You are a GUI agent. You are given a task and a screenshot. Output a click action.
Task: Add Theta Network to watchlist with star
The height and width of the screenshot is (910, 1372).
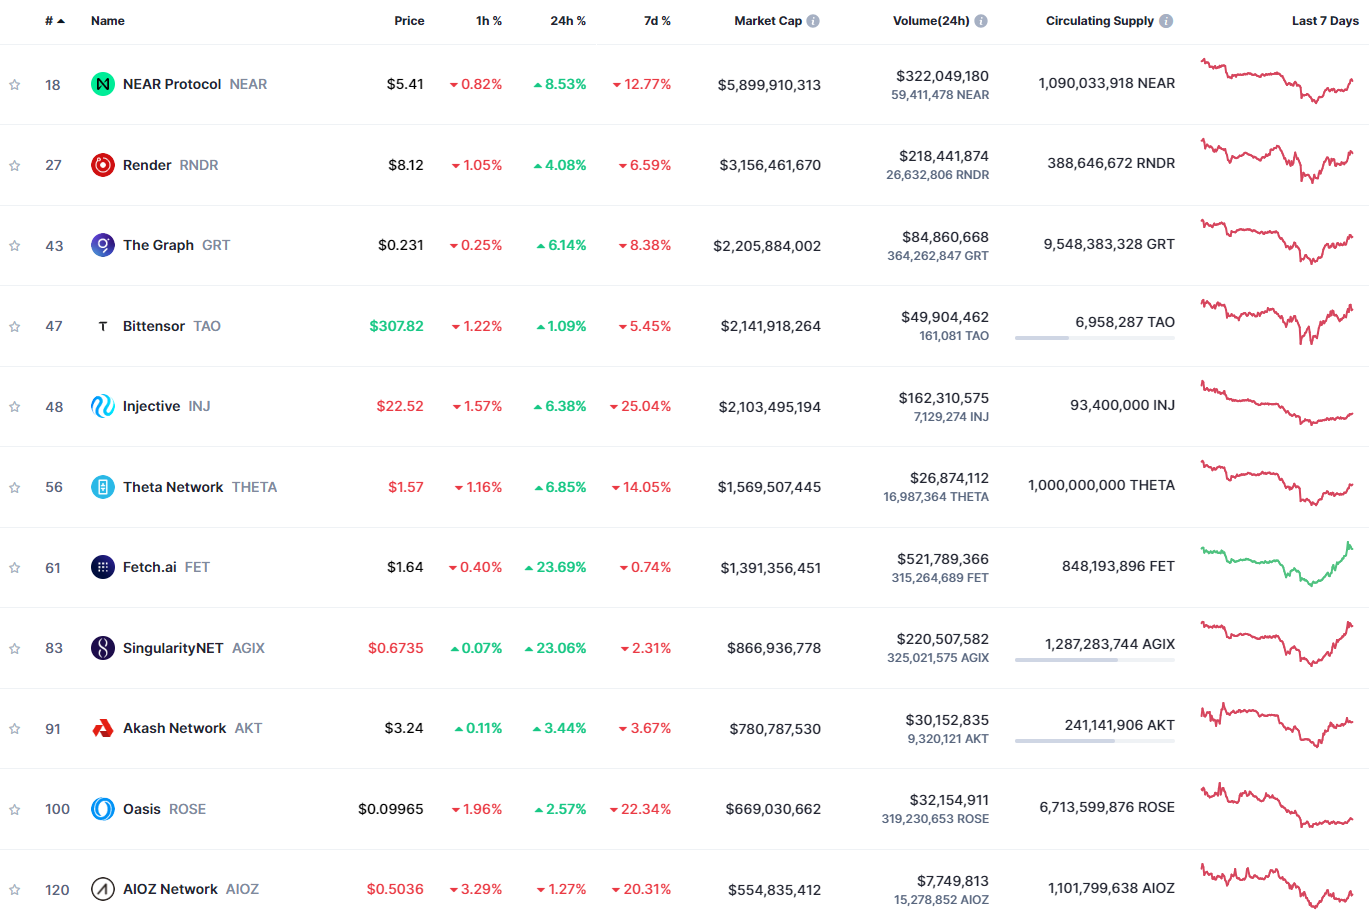pos(15,488)
